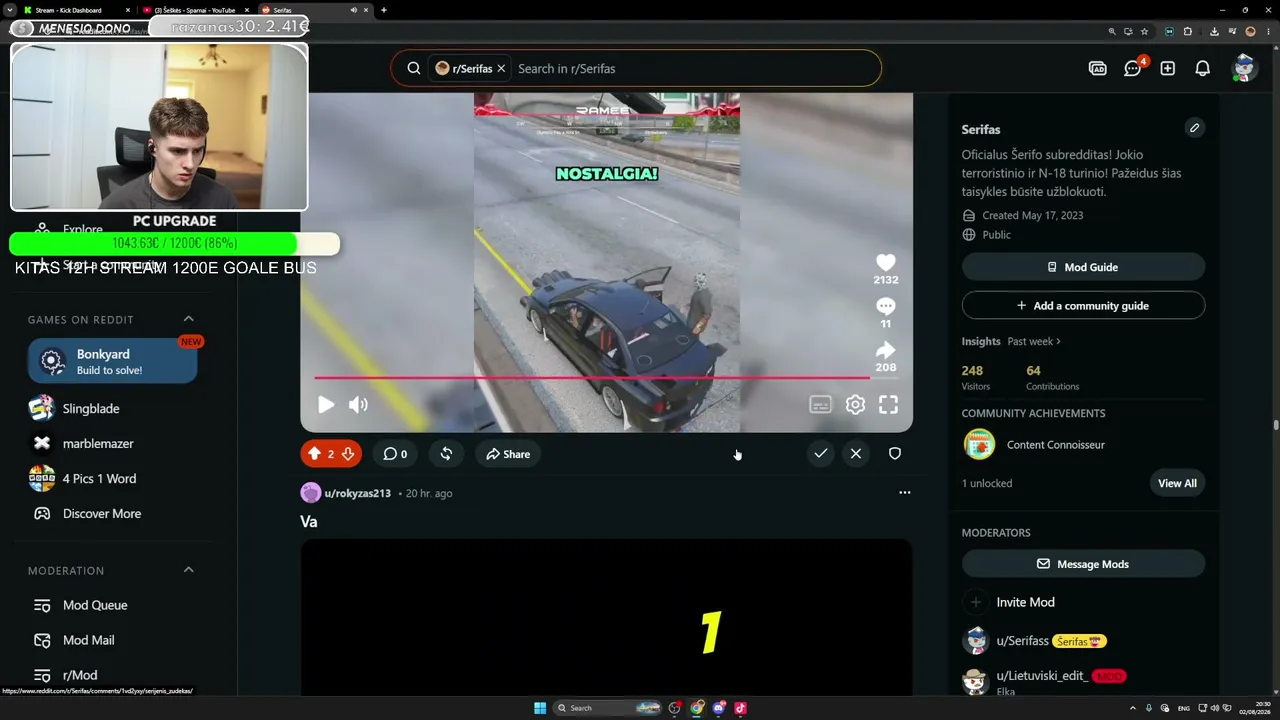1280x720 pixels.
Task: Play the NOSTALGIA video
Action: [x=326, y=405]
